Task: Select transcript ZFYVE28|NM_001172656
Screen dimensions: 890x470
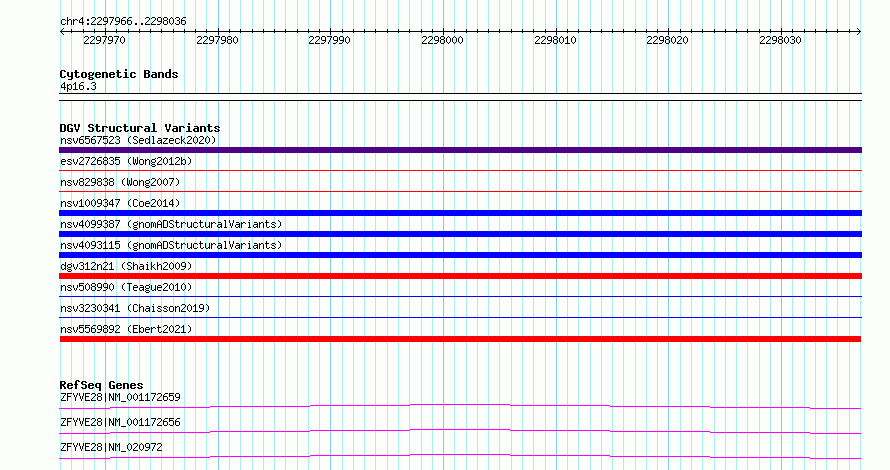Action: [x=120, y=422]
